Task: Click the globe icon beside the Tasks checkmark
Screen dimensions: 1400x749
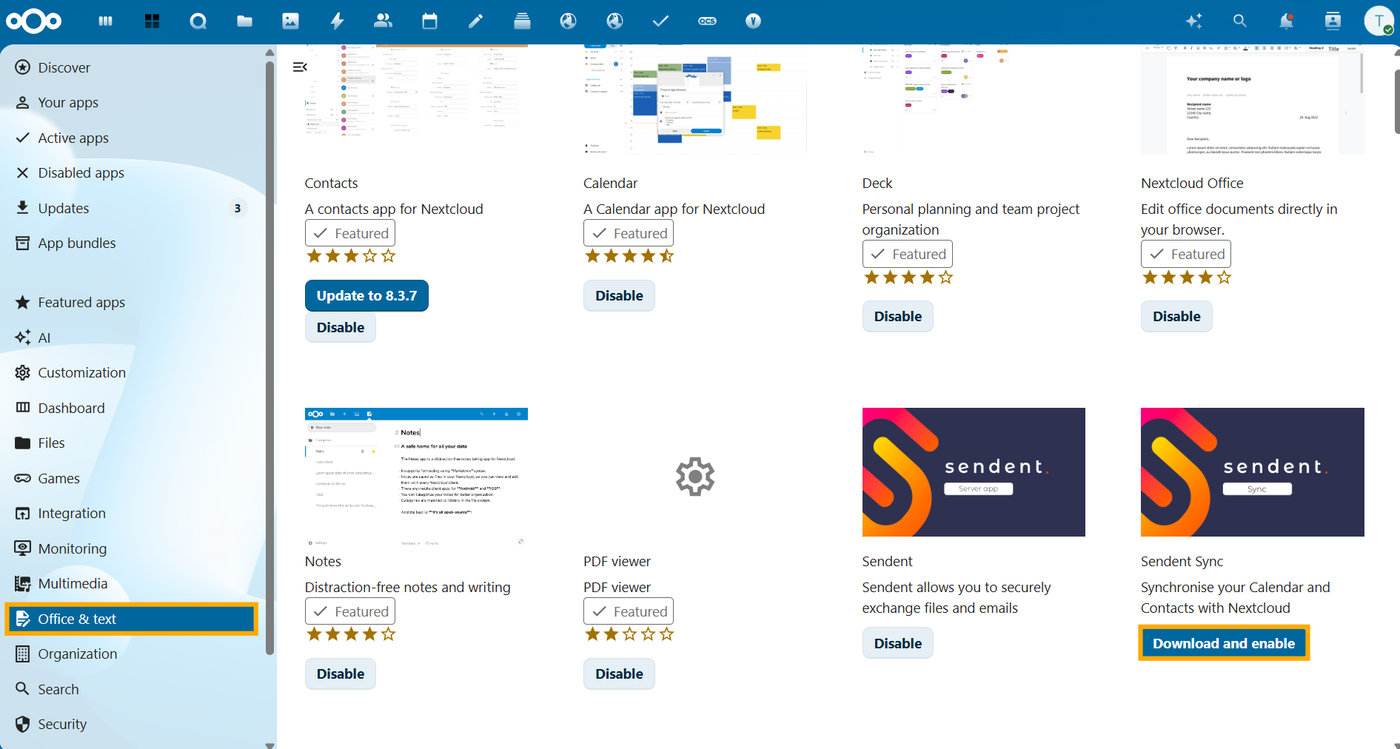Action: pos(614,21)
